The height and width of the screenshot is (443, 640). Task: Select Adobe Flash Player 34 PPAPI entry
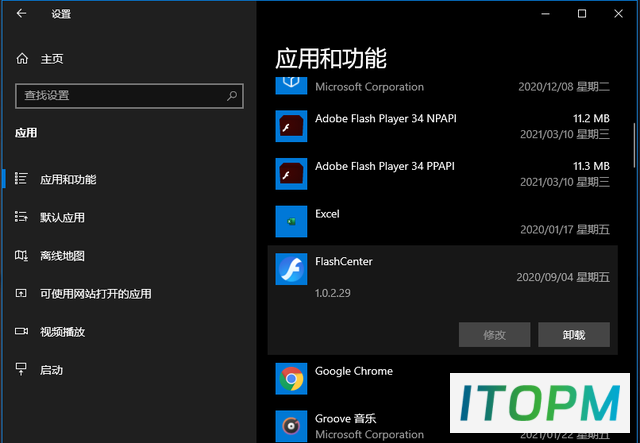(x=385, y=166)
